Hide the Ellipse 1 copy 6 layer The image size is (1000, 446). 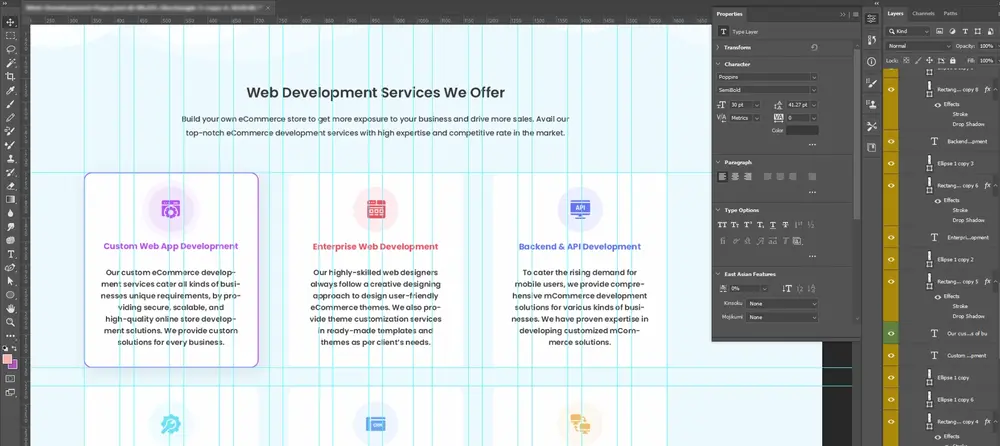click(891, 399)
